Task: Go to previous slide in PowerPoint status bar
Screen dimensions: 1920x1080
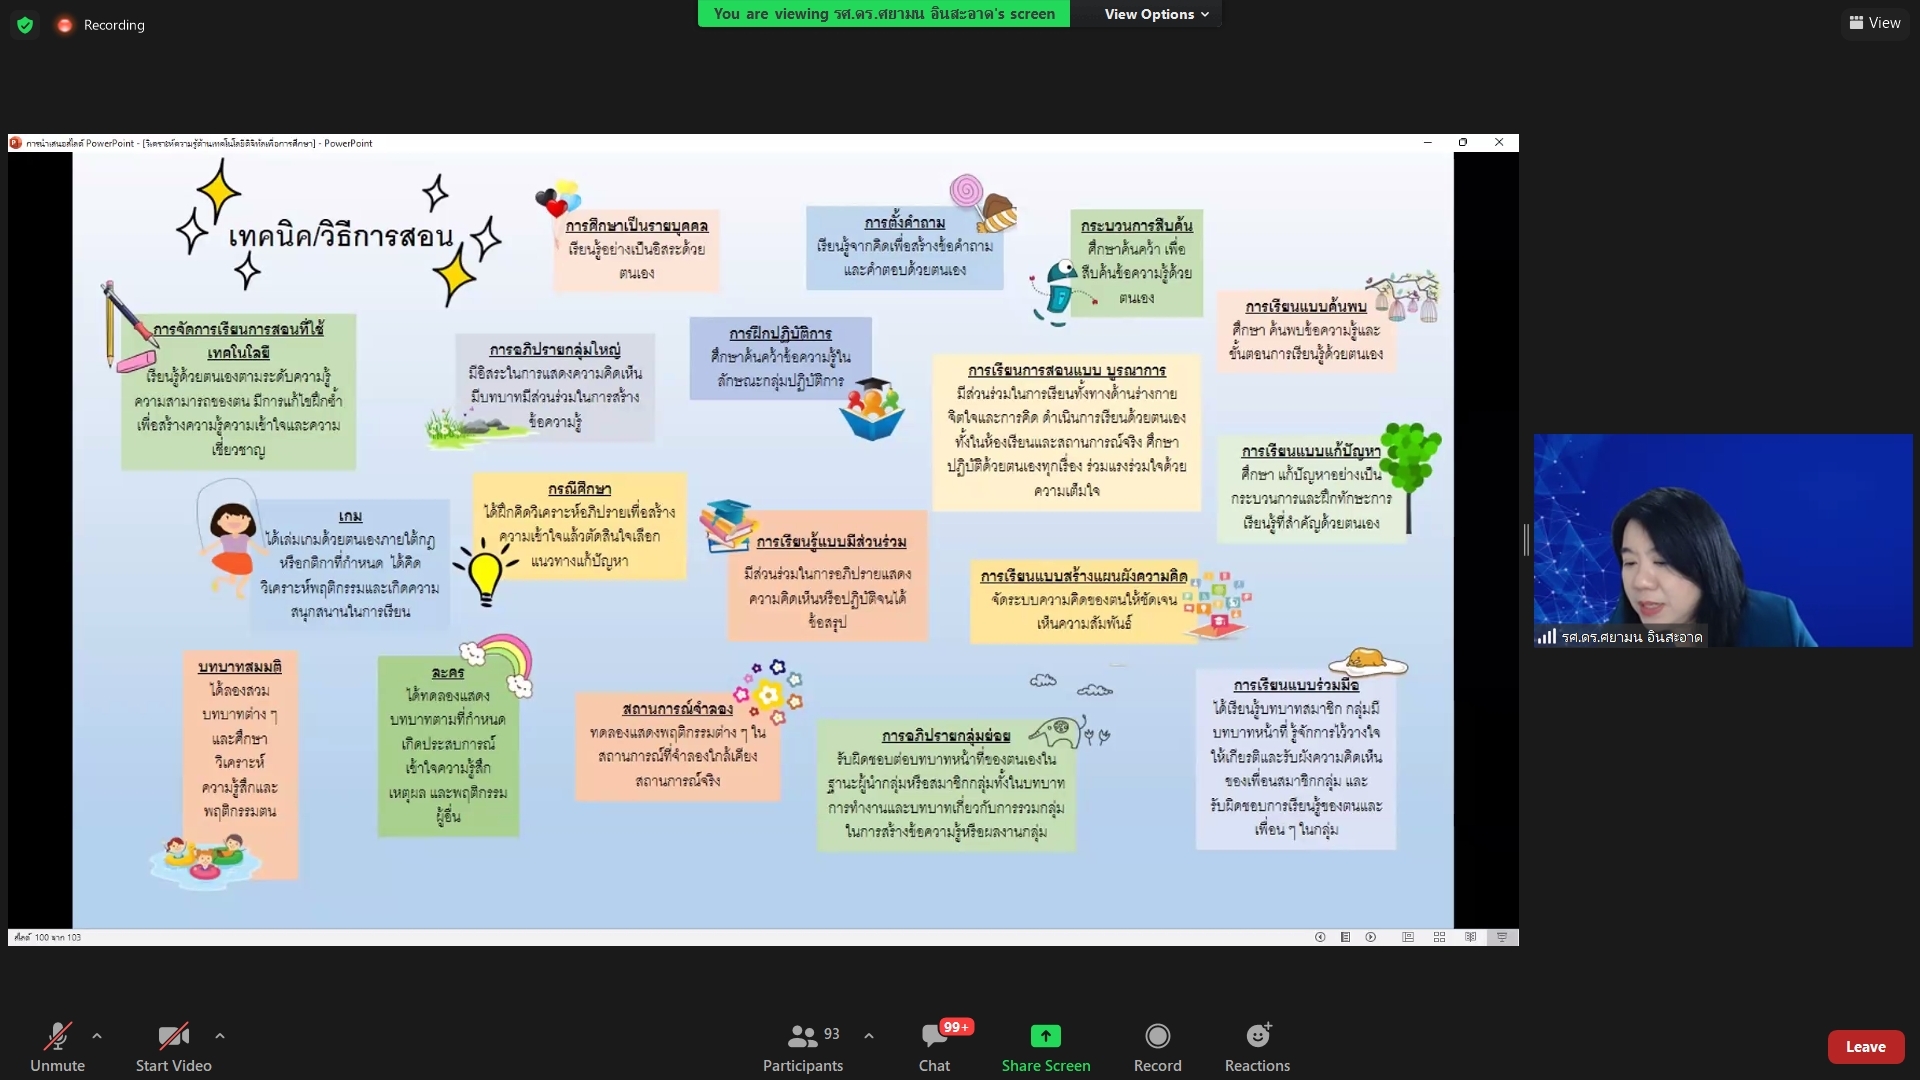Action: pyautogui.click(x=1320, y=937)
